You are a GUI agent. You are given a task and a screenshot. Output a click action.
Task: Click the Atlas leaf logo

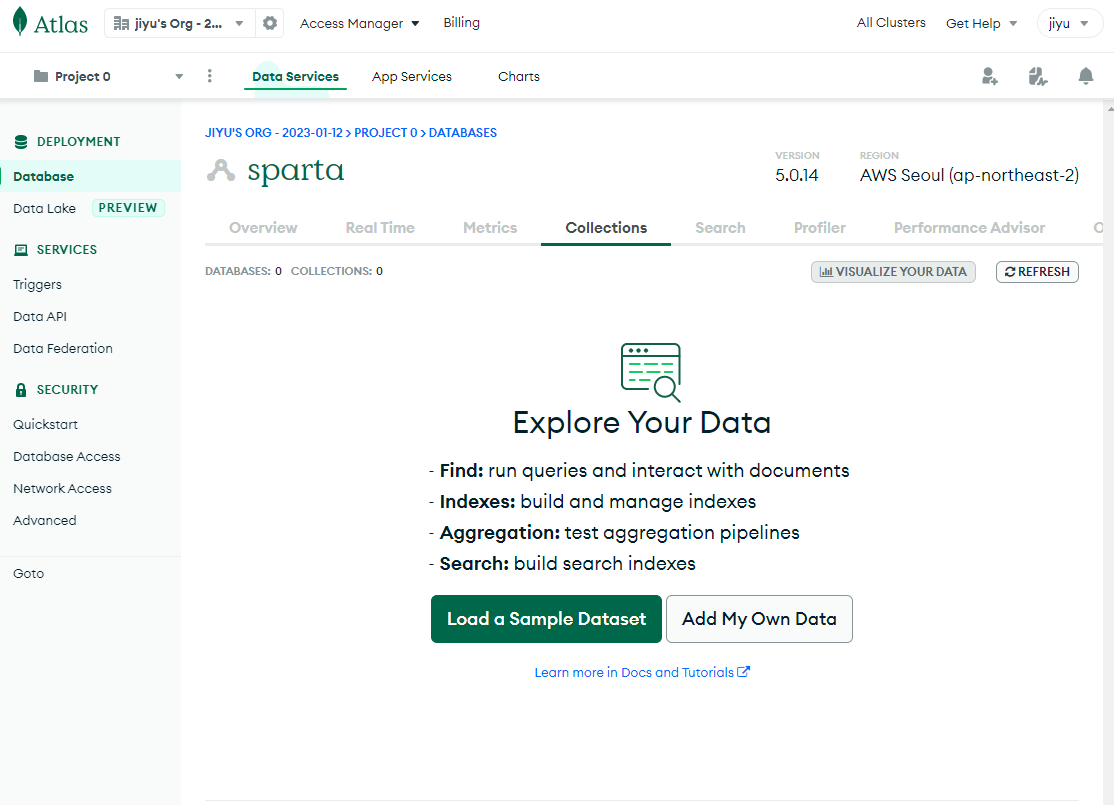pos(20,21)
